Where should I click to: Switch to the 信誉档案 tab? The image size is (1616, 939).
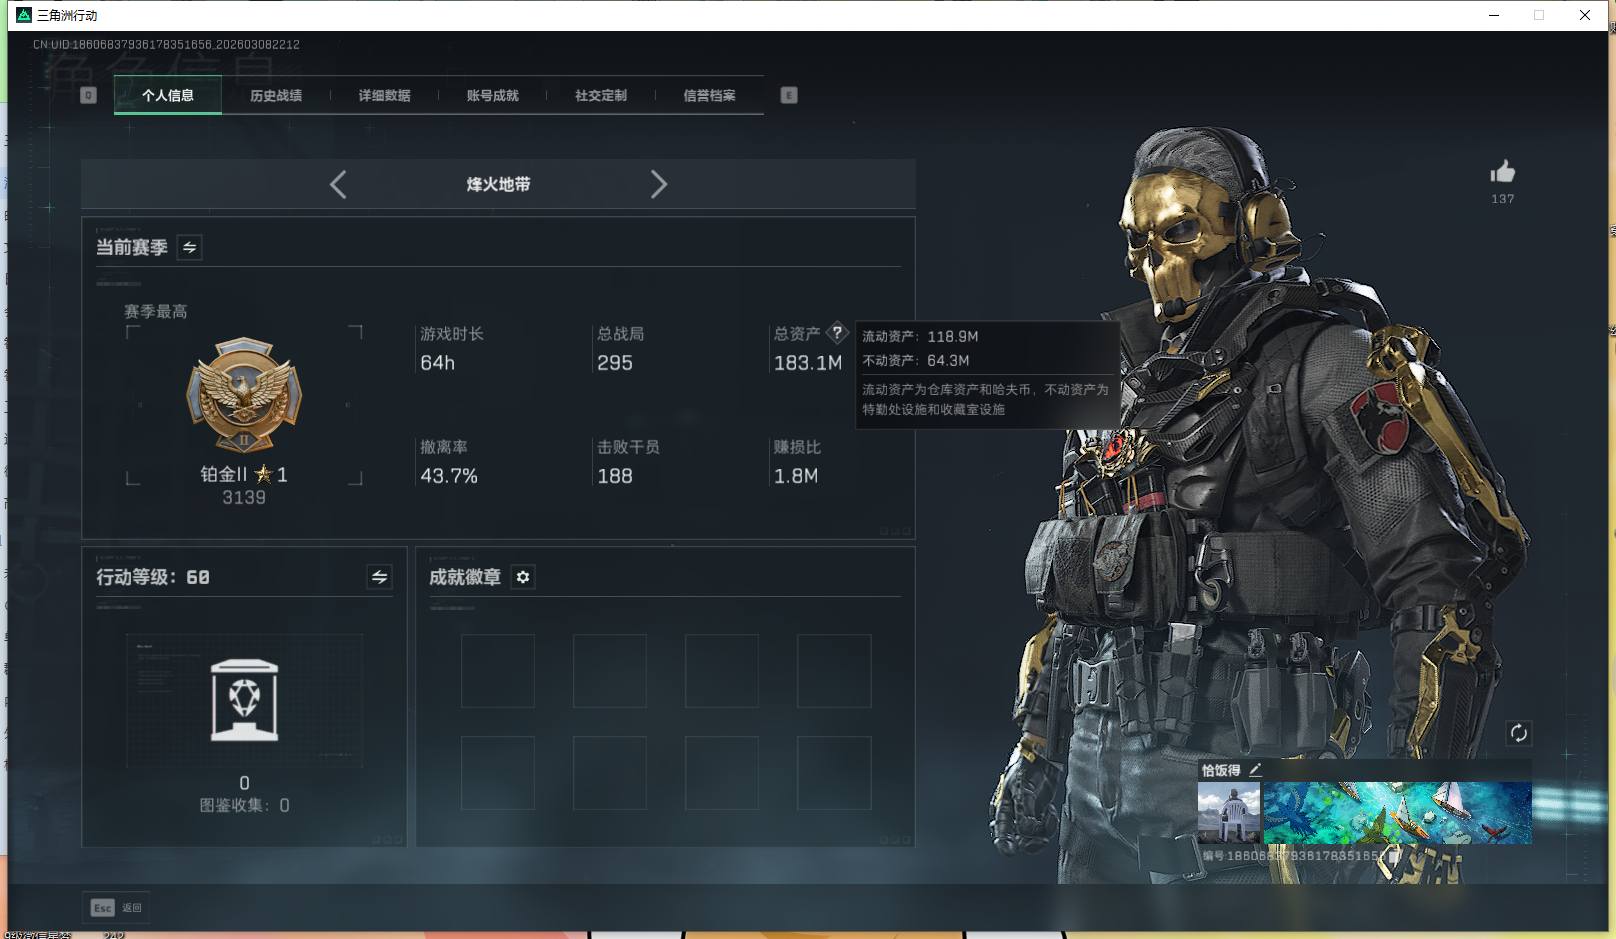[709, 95]
